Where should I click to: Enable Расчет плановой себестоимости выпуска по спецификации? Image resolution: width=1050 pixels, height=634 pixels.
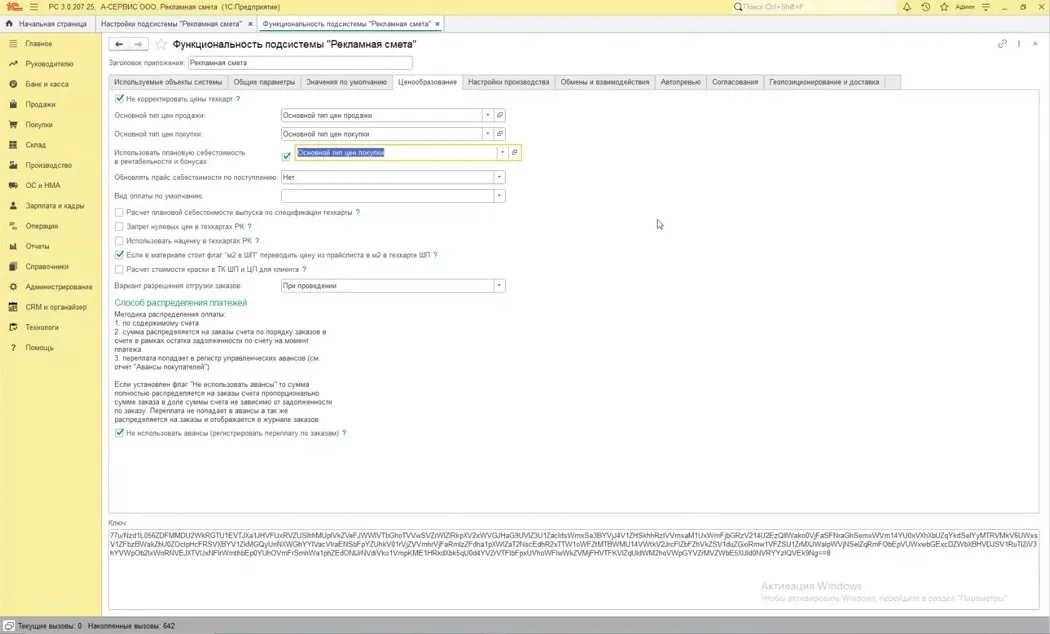(119, 212)
